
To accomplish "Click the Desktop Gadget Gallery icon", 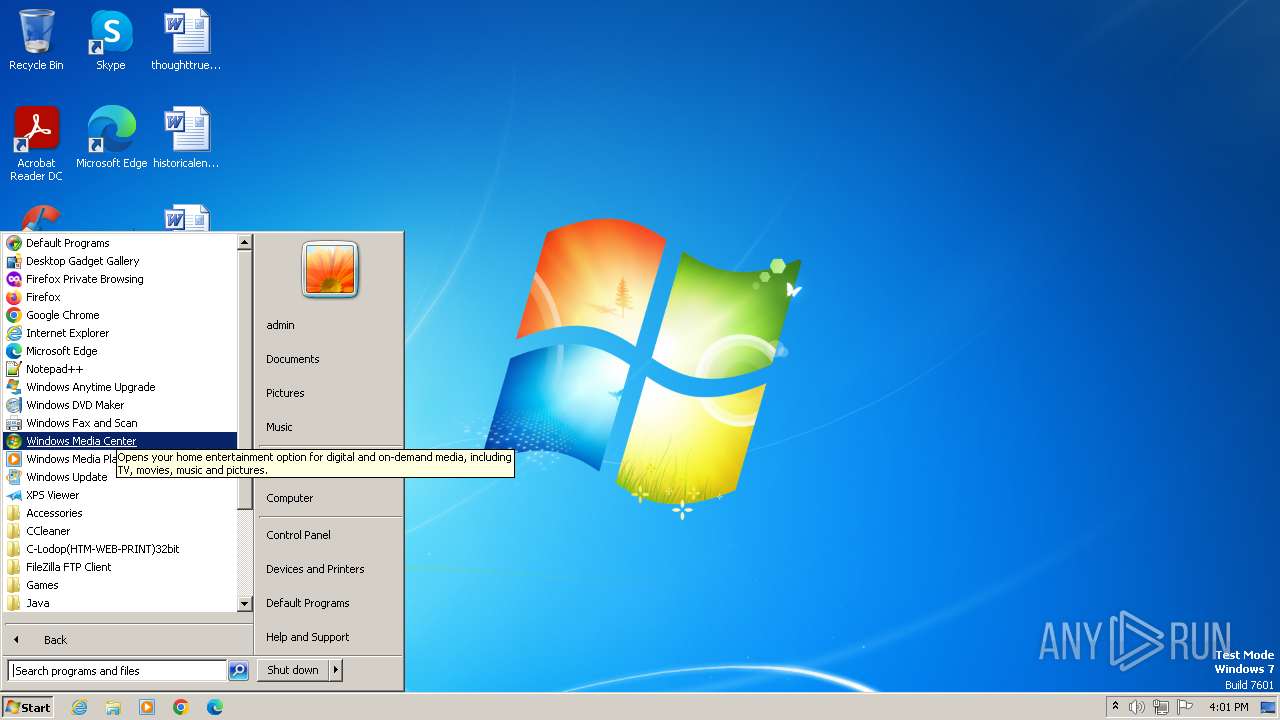I will [x=14, y=261].
